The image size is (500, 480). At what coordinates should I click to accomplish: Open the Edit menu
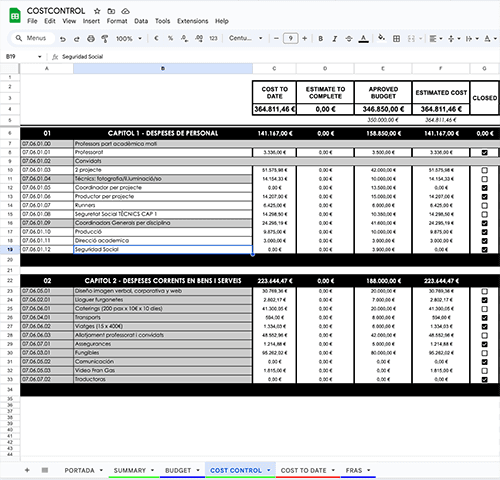point(50,21)
